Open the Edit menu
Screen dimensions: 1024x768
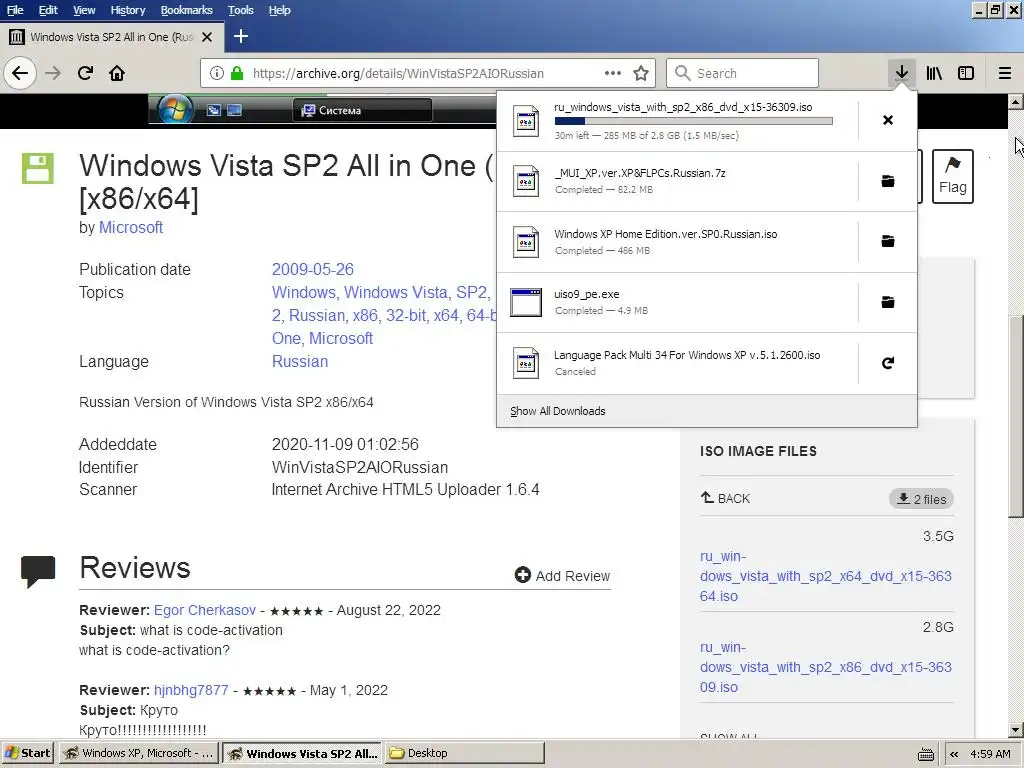(x=48, y=10)
